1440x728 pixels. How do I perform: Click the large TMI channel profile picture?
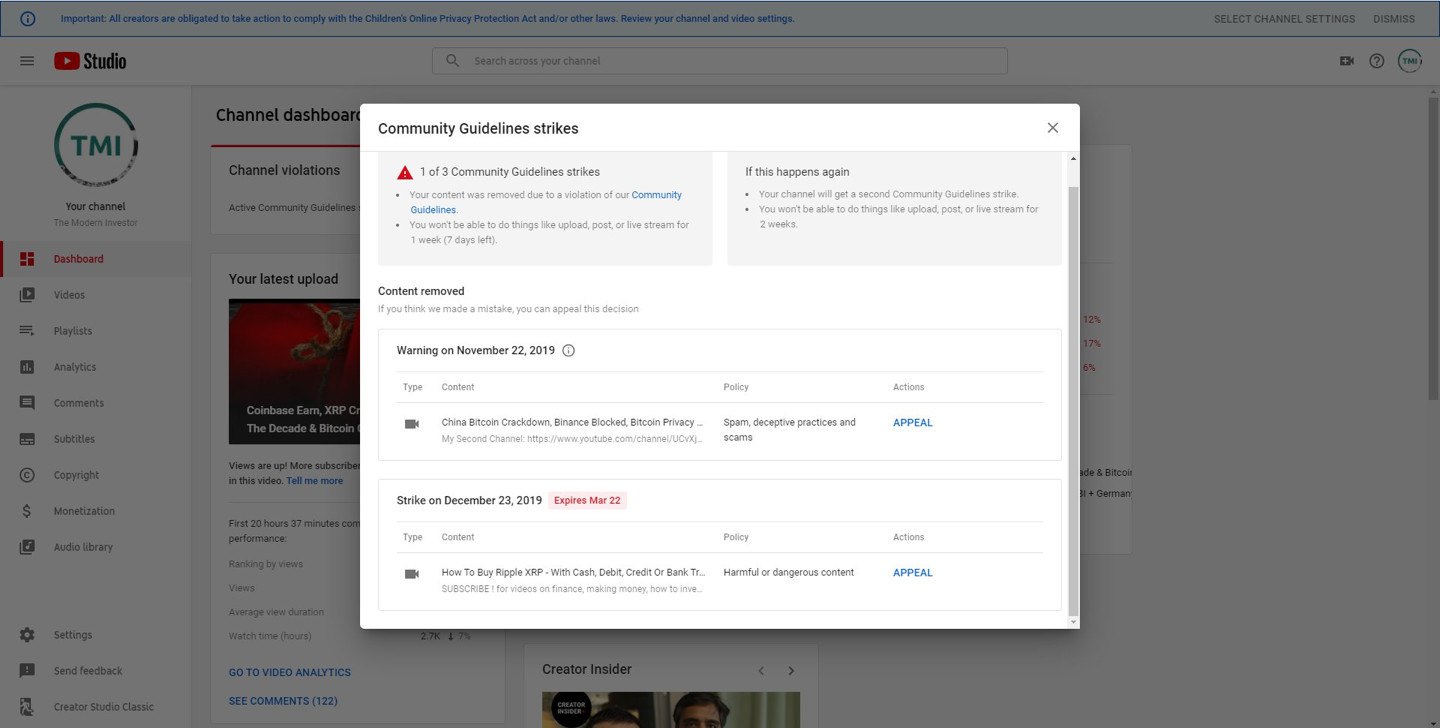click(96, 145)
